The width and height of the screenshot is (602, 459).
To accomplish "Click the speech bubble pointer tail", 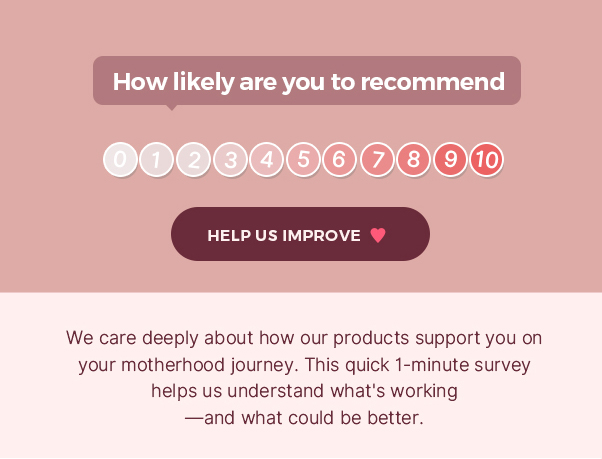I will pos(172,107).
